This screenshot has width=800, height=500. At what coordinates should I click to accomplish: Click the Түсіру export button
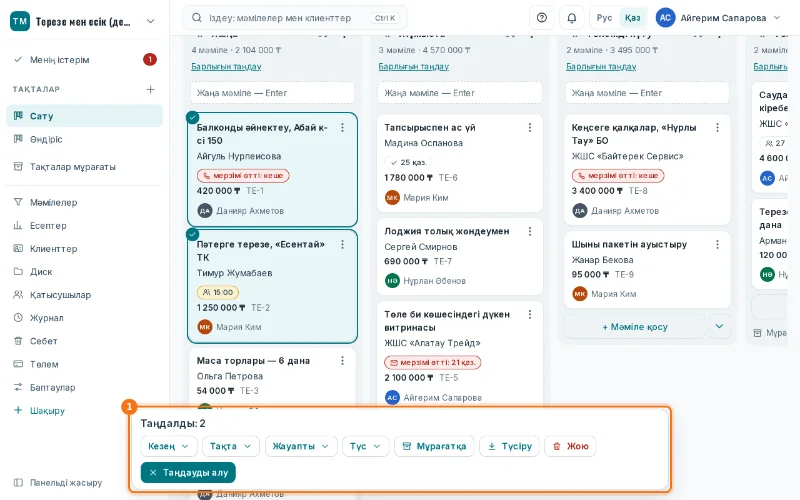pos(509,446)
